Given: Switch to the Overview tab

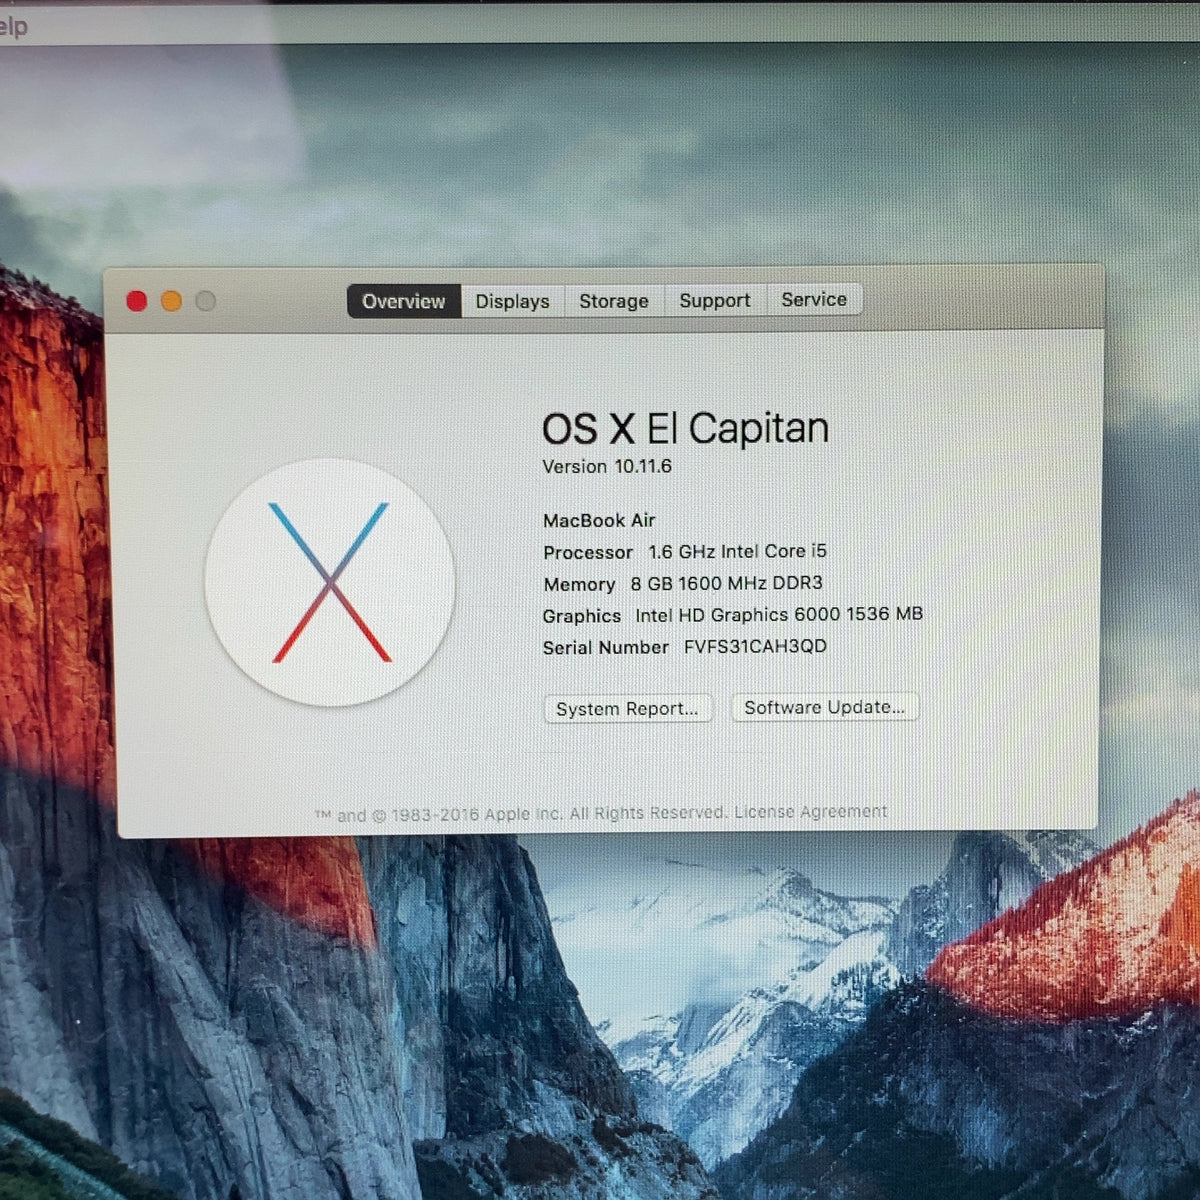Looking at the screenshot, I should click(404, 301).
